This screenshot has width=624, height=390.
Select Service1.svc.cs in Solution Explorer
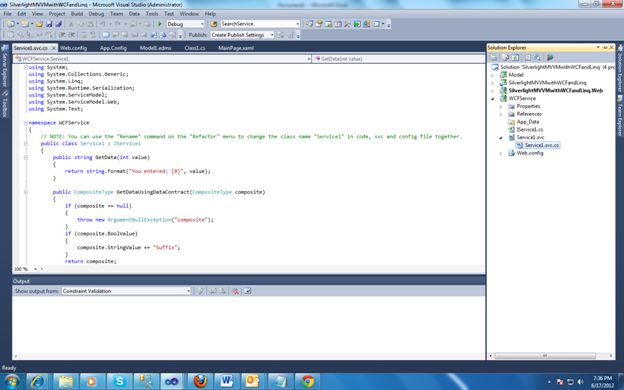(542, 145)
